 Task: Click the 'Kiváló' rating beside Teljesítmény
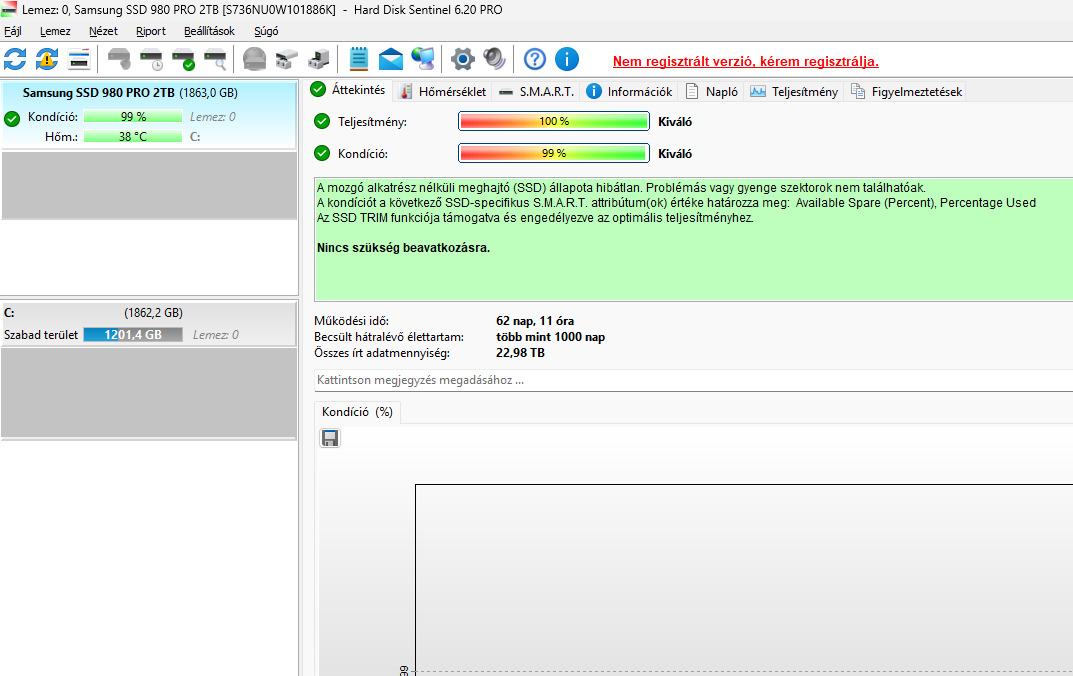point(675,122)
